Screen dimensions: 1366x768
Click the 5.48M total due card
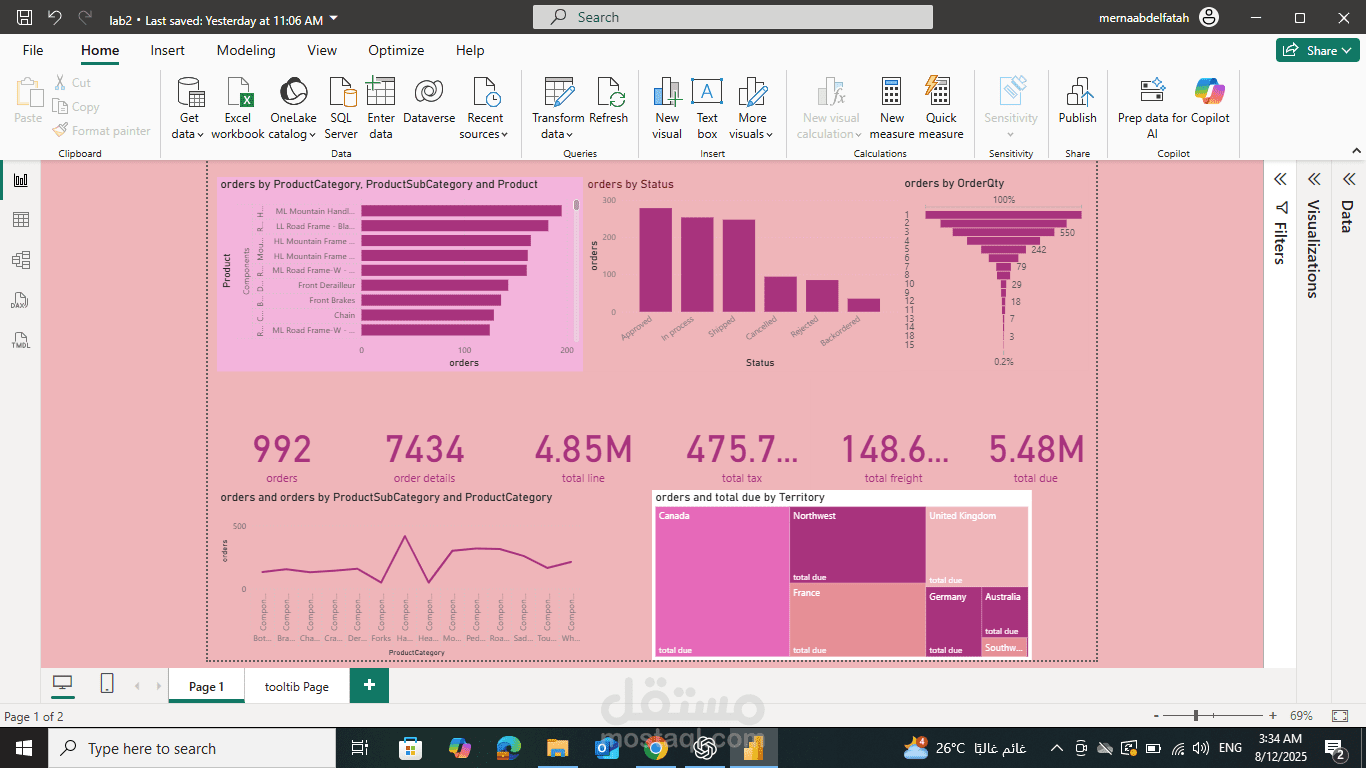tap(1036, 458)
